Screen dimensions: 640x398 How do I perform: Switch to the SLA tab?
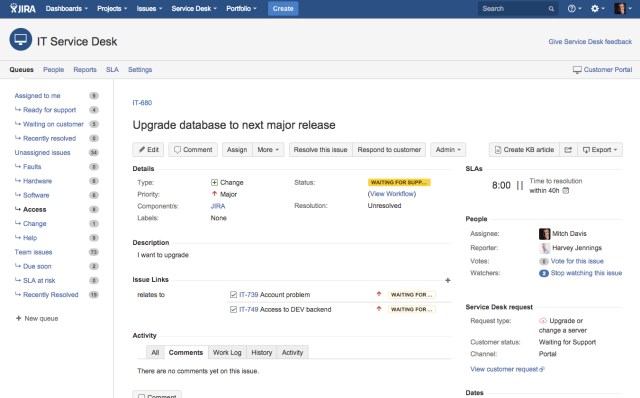click(112, 70)
